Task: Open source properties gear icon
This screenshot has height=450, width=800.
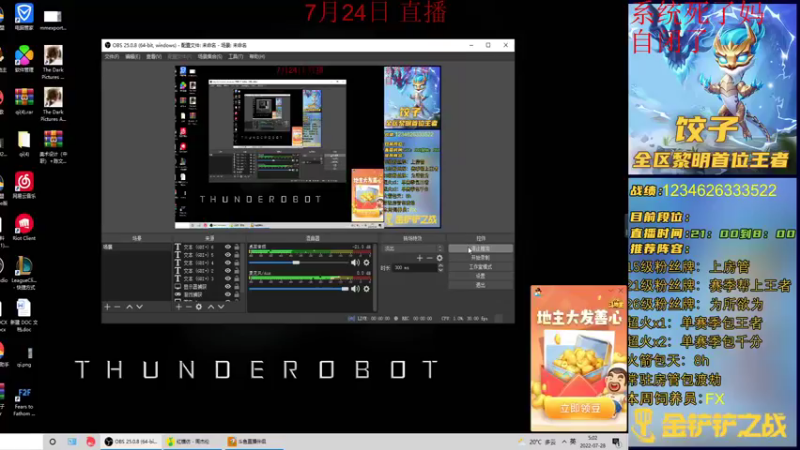Action: coord(198,307)
